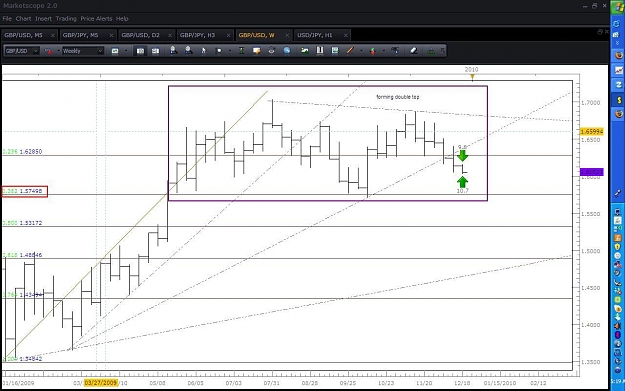Image resolution: width=625 pixels, height=391 pixels.
Task: Open the Chart menu
Action: click(24, 19)
